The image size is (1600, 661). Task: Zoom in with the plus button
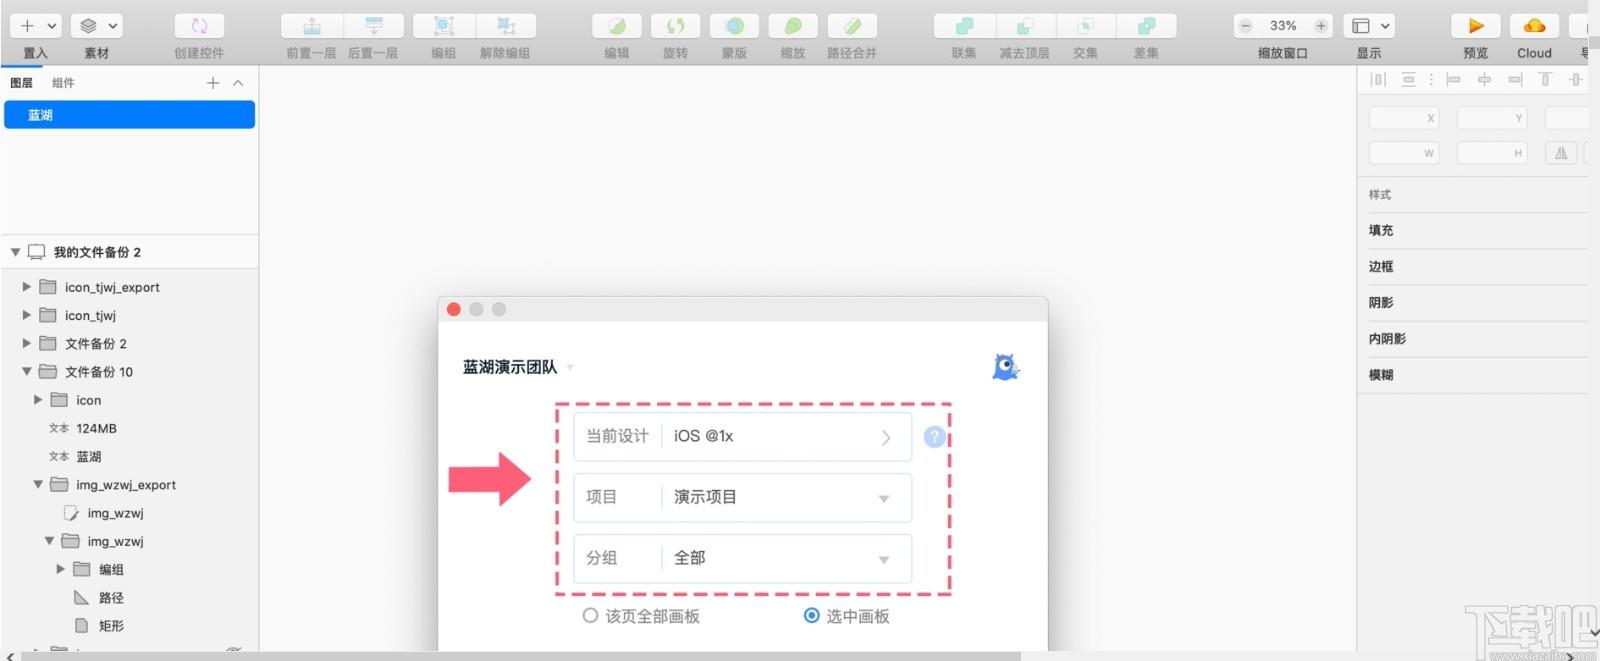pos(1321,26)
